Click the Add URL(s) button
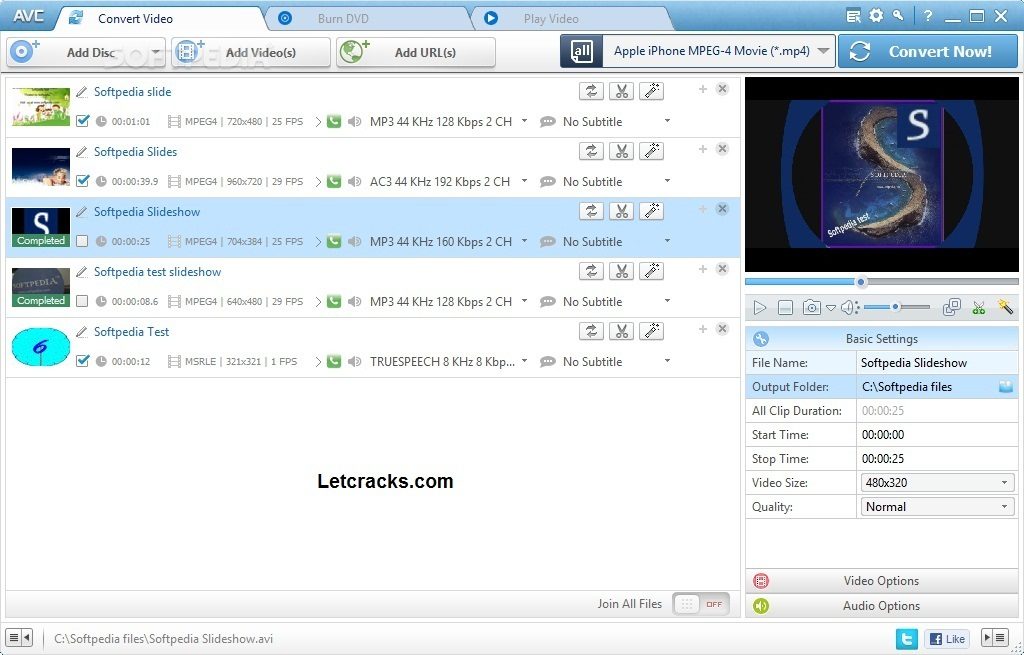This screenshot has height=655, width=1024. coord(415,52)
